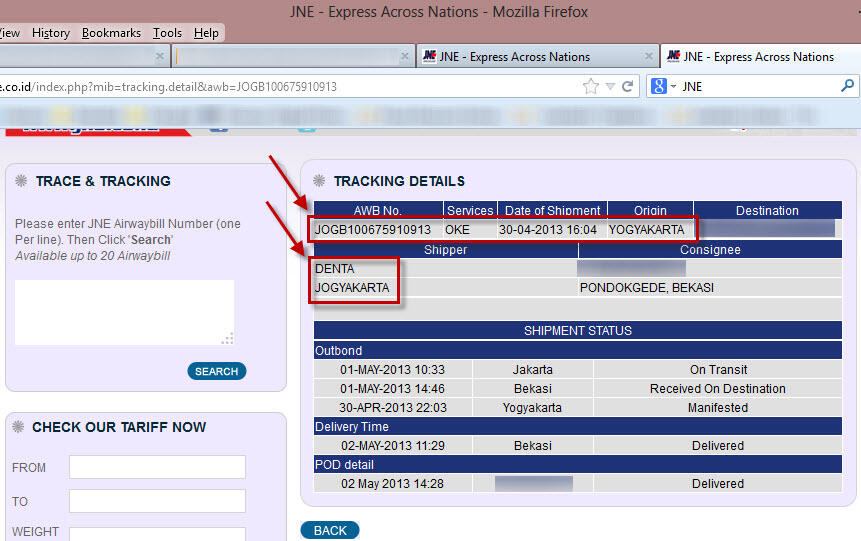Click the Received On Destination status
The image size is (861, 541).
pos(718,389)
